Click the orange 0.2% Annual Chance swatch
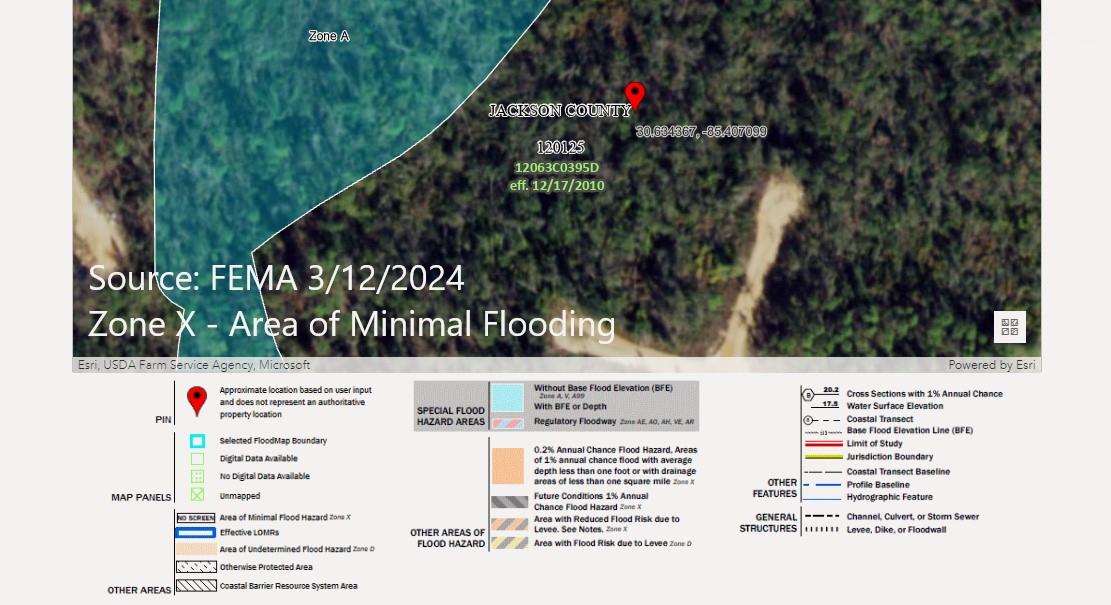Viewport: 1111px width, 605px height. (509, 466)
